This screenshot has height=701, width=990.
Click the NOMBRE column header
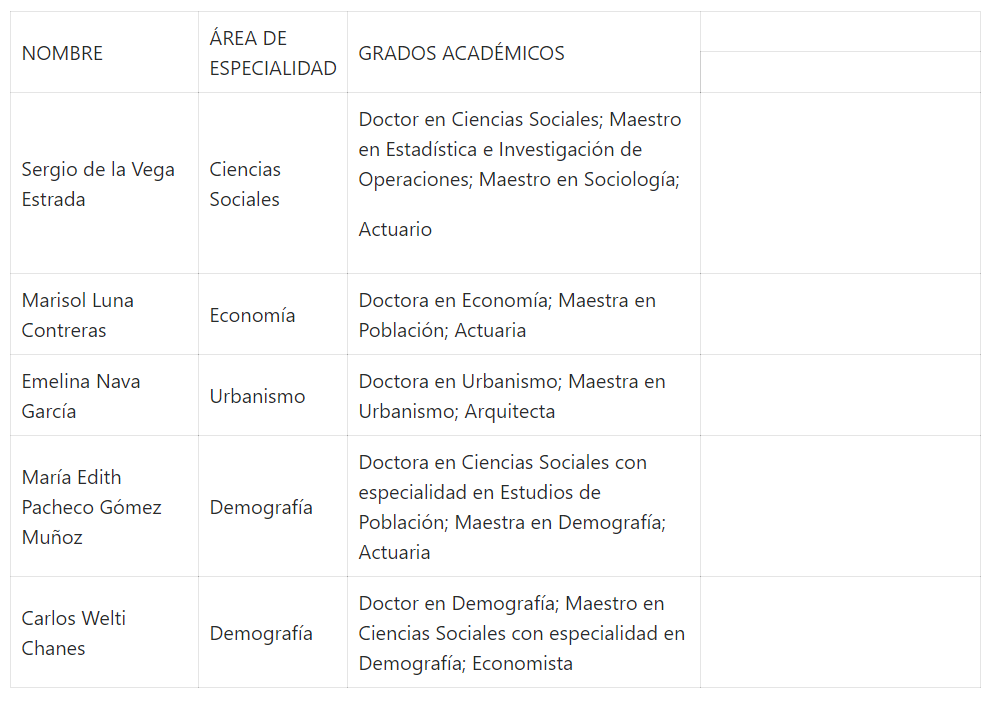click(x=62, y=54)
